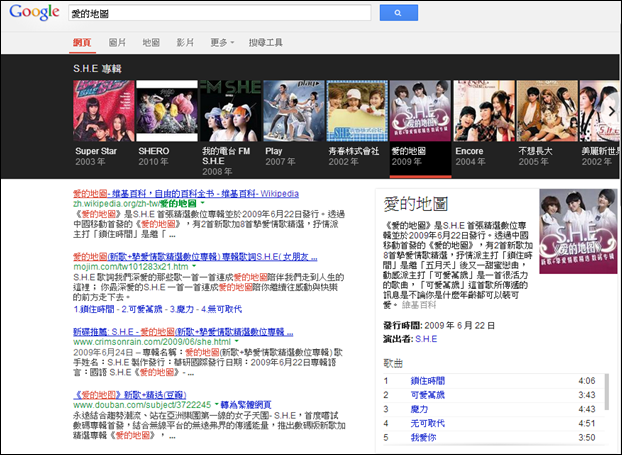Click the 4:51 track duration
Viewport: 622px width, 455px height.
[x=587, y=424]
